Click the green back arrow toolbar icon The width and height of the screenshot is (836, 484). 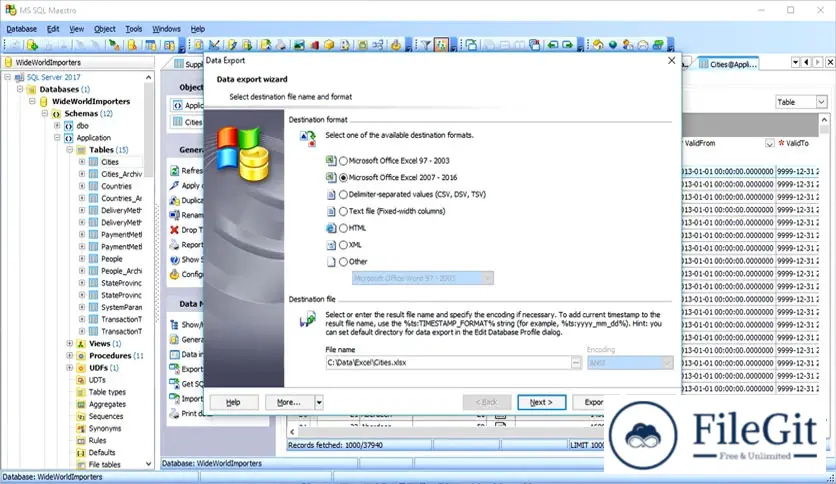[x=552, y=45]
